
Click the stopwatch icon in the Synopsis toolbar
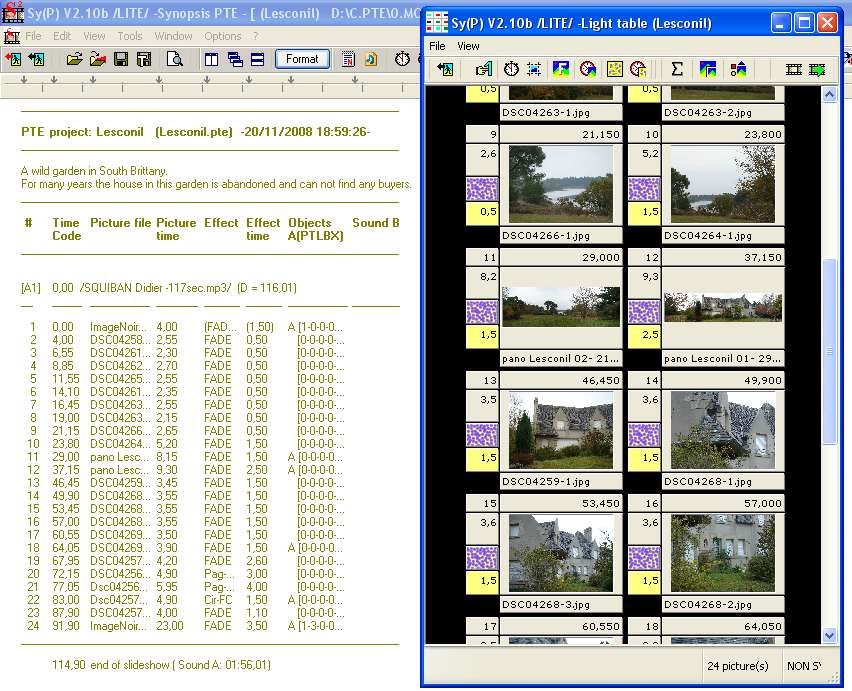(x=402, y=59)
